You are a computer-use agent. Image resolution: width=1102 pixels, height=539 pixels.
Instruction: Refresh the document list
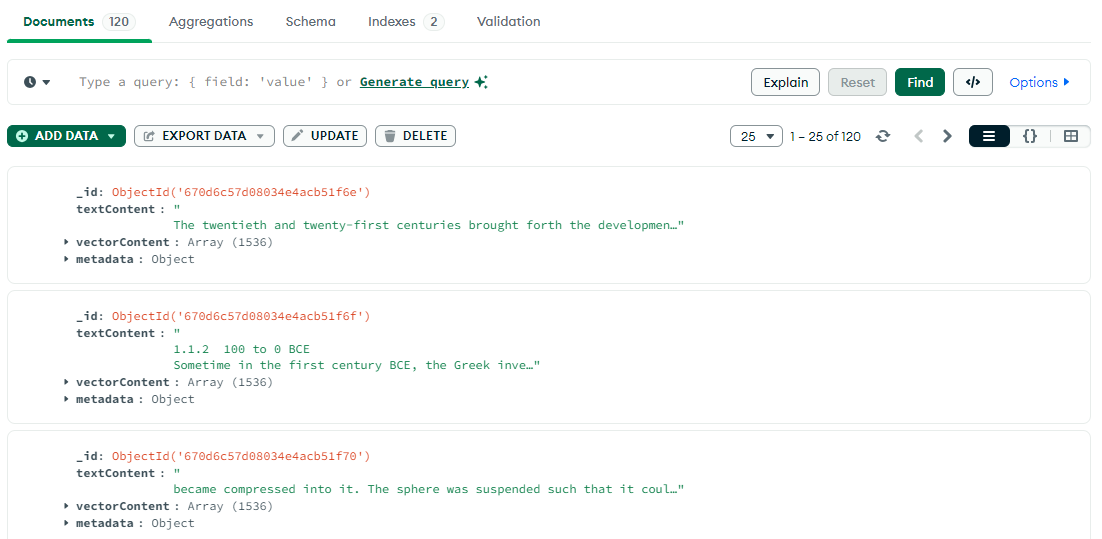[x=883, y=136]
